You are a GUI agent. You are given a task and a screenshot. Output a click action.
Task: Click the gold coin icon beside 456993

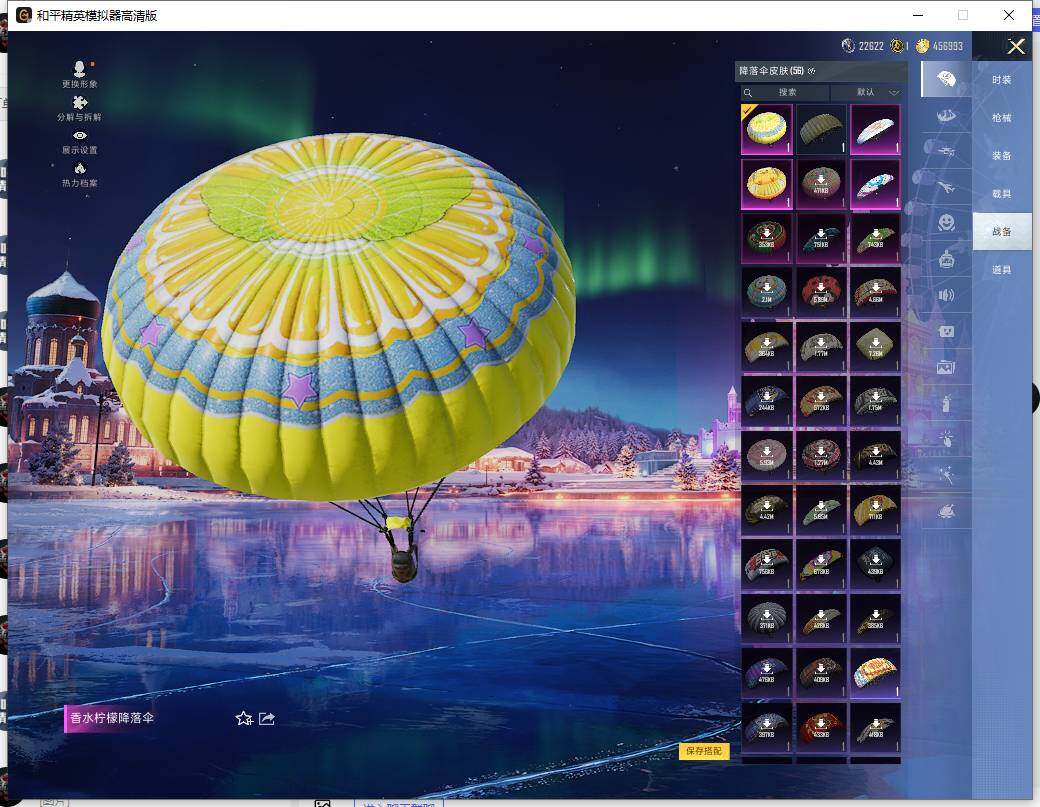click(922, 46)
